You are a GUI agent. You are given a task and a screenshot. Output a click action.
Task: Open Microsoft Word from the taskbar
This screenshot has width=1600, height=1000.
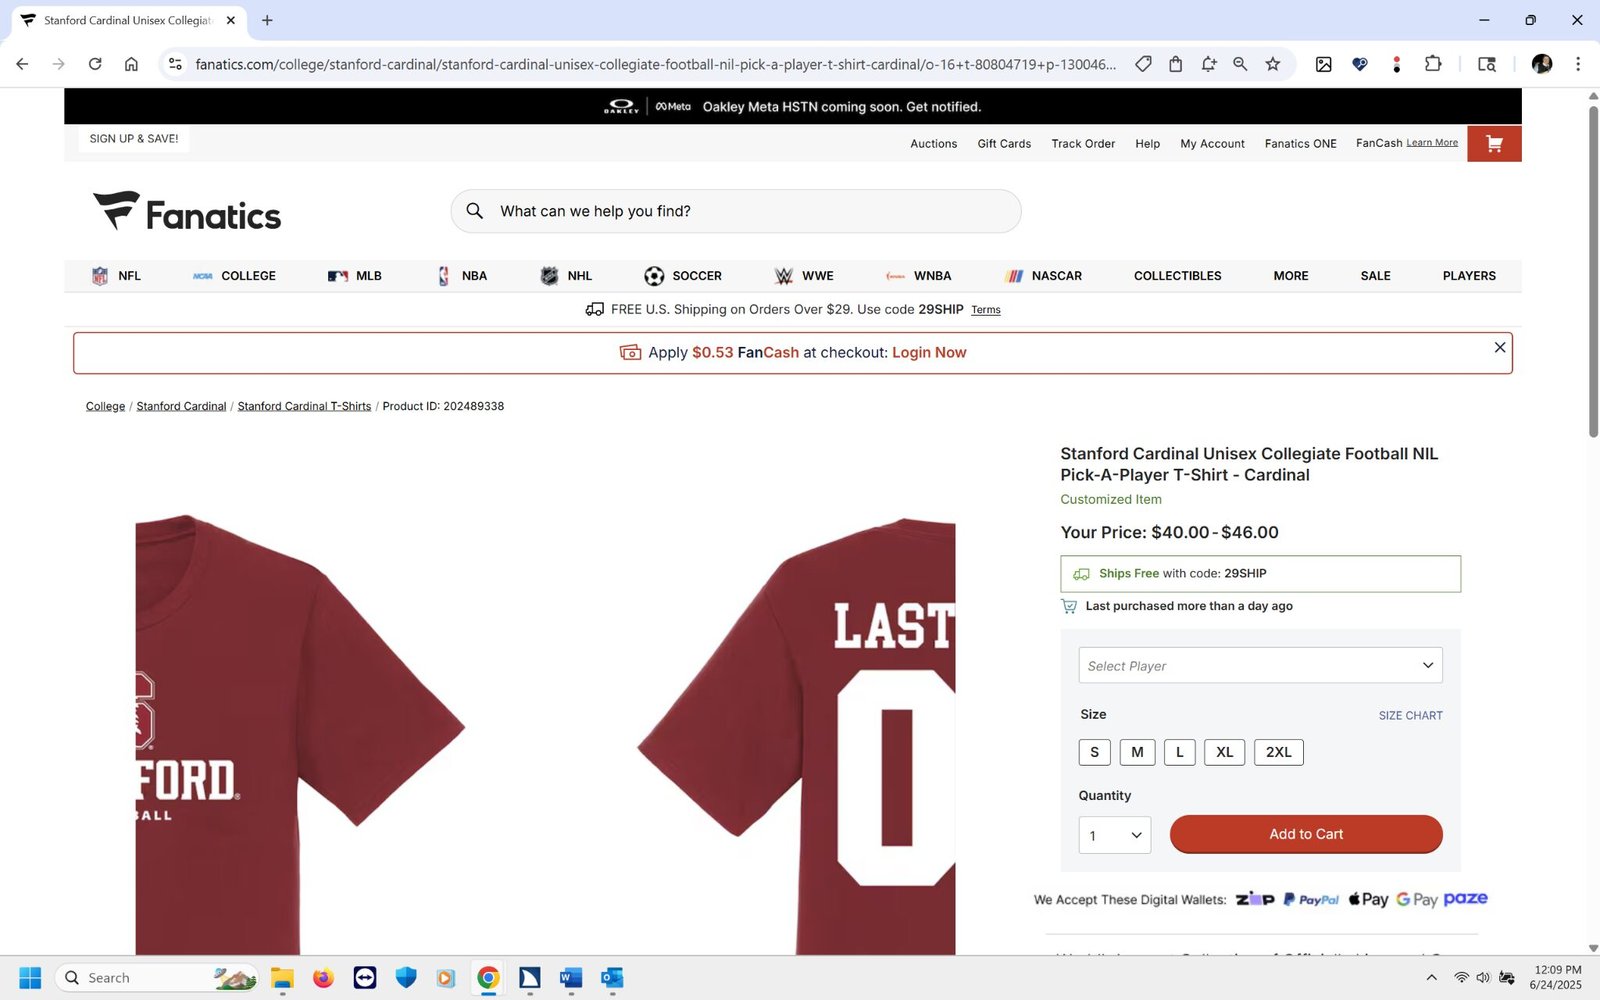(571, 977)
